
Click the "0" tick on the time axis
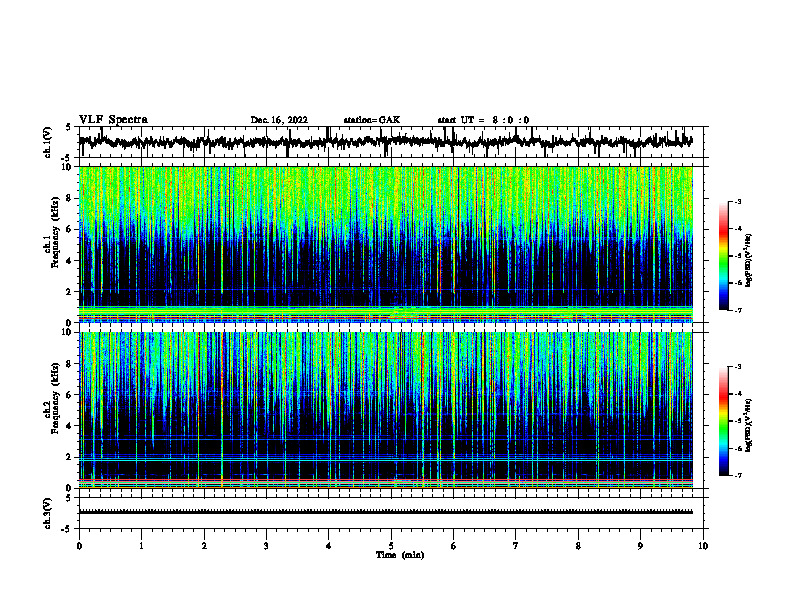click(x=79, y=546)
